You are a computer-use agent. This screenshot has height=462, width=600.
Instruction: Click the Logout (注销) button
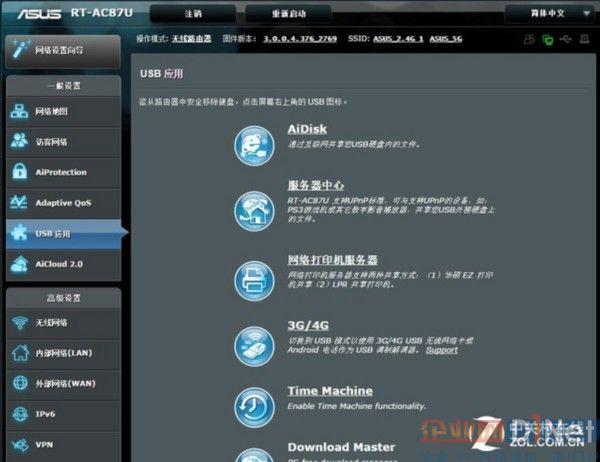pos(193,14)
